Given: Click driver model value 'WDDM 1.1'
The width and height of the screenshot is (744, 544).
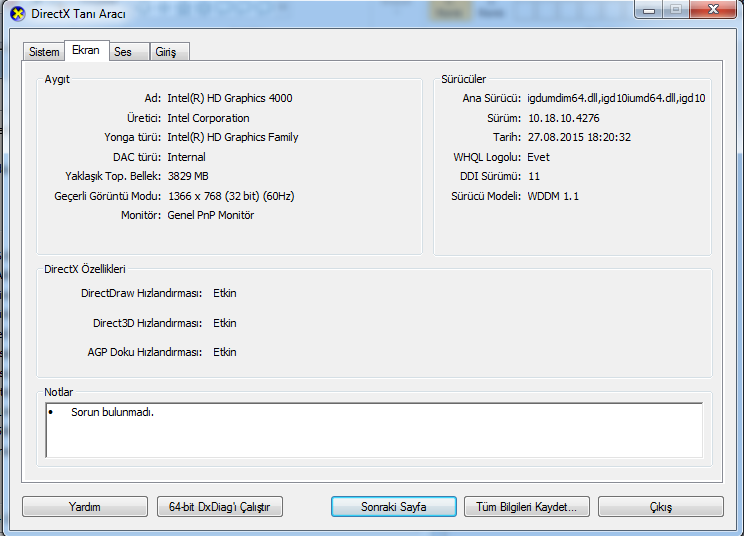Looking at the screenshot, I should click(x=553, y=196).
